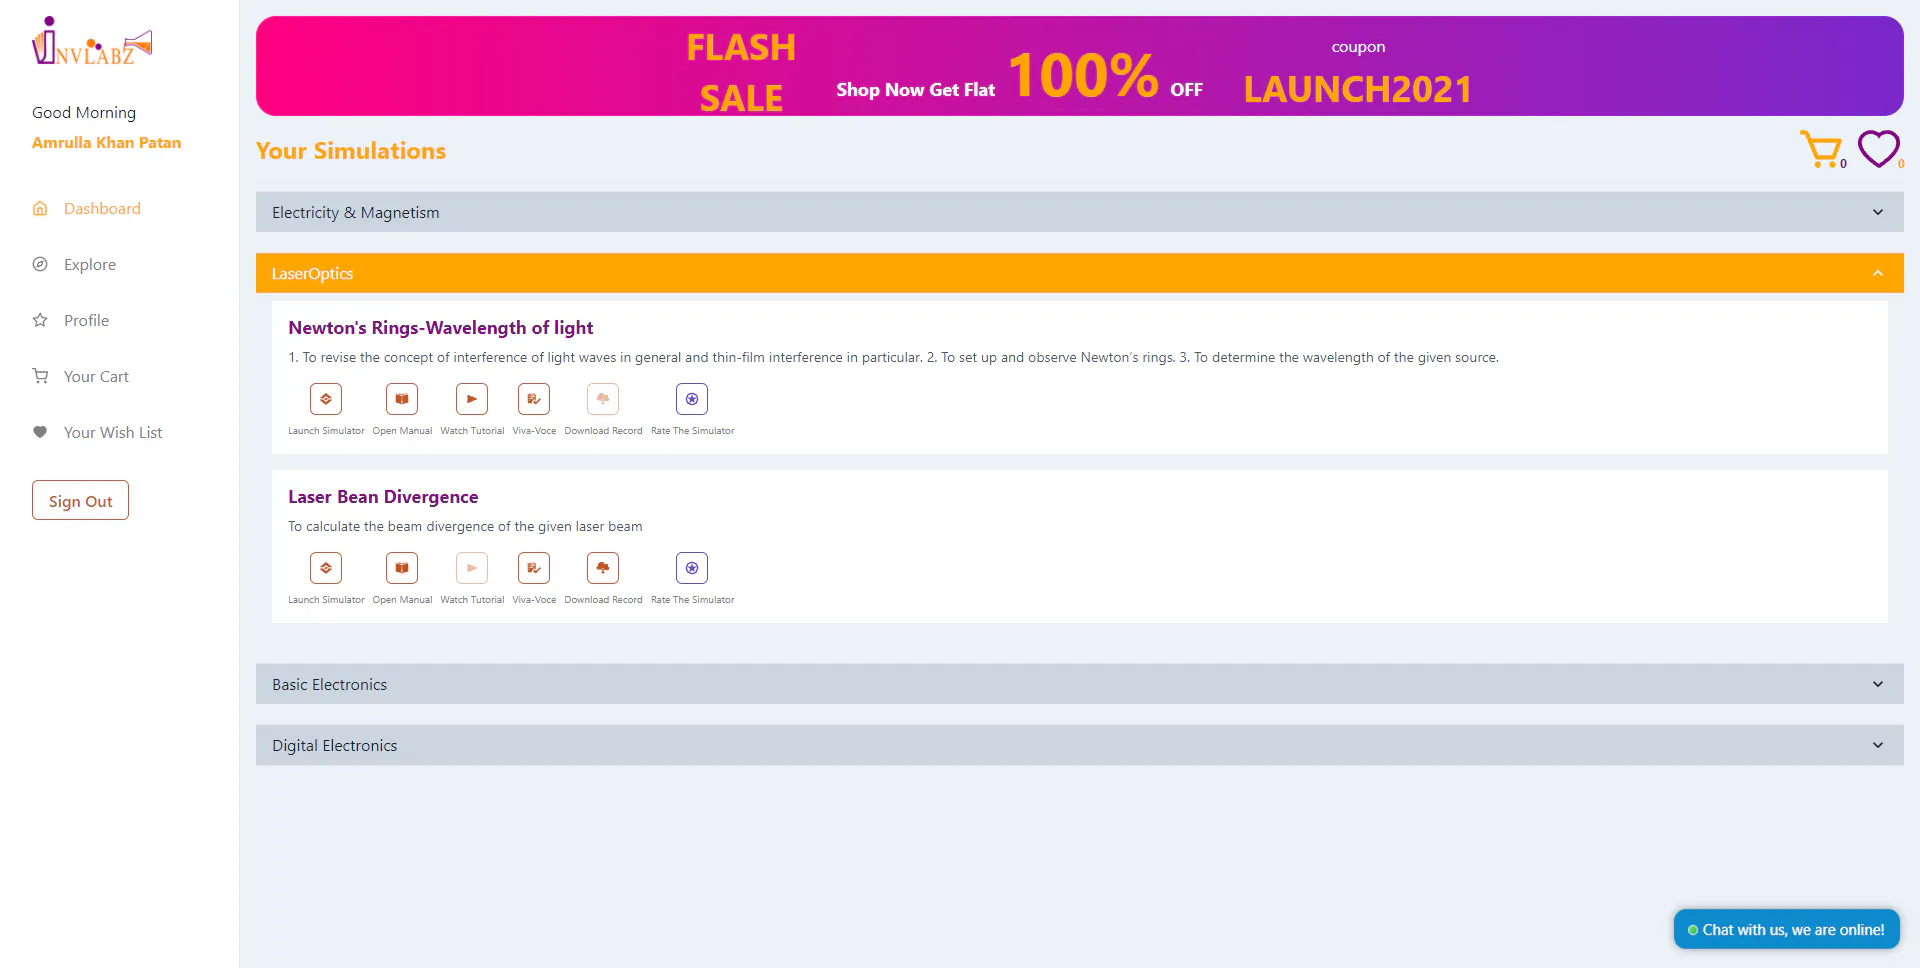Open the wishlist heart icon

coord(1879,149)
